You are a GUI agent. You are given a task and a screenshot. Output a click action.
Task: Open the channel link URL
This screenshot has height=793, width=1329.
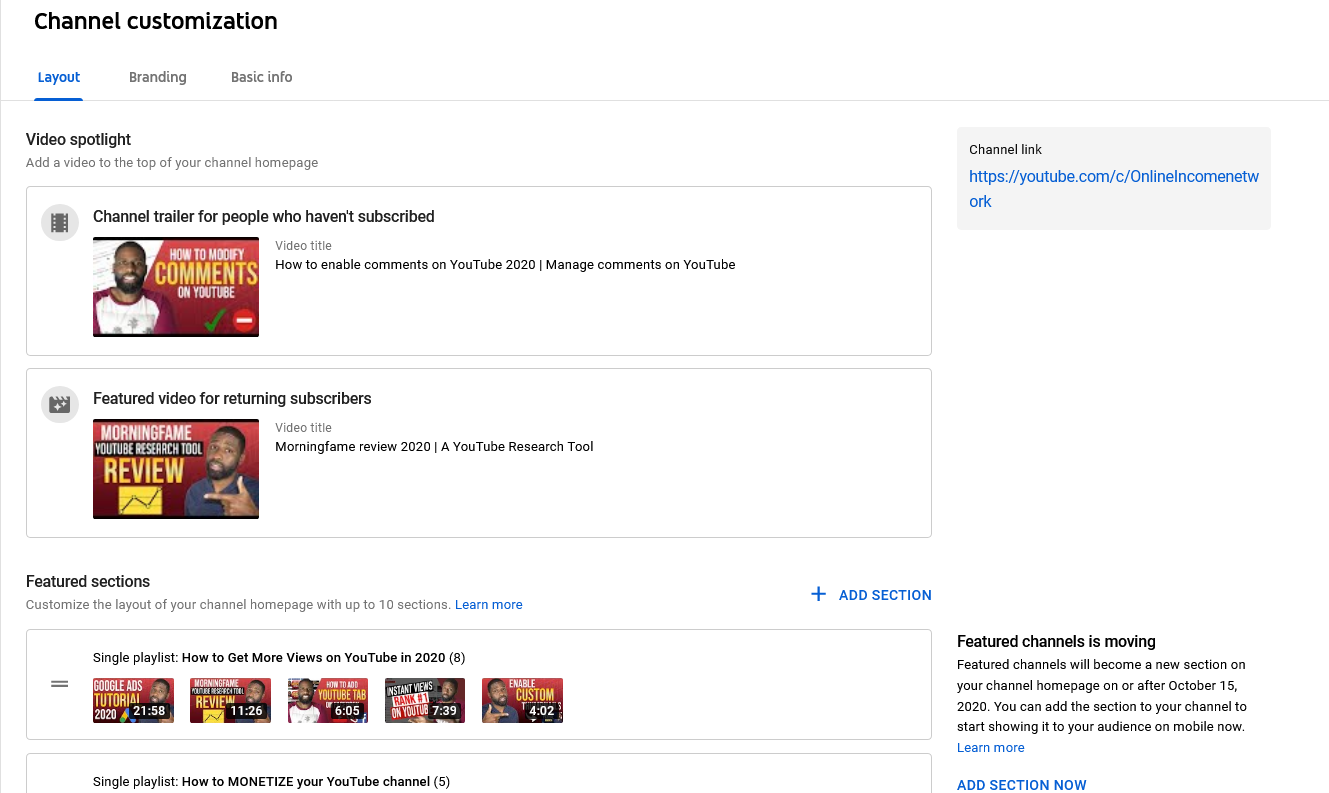point(1113,188)
